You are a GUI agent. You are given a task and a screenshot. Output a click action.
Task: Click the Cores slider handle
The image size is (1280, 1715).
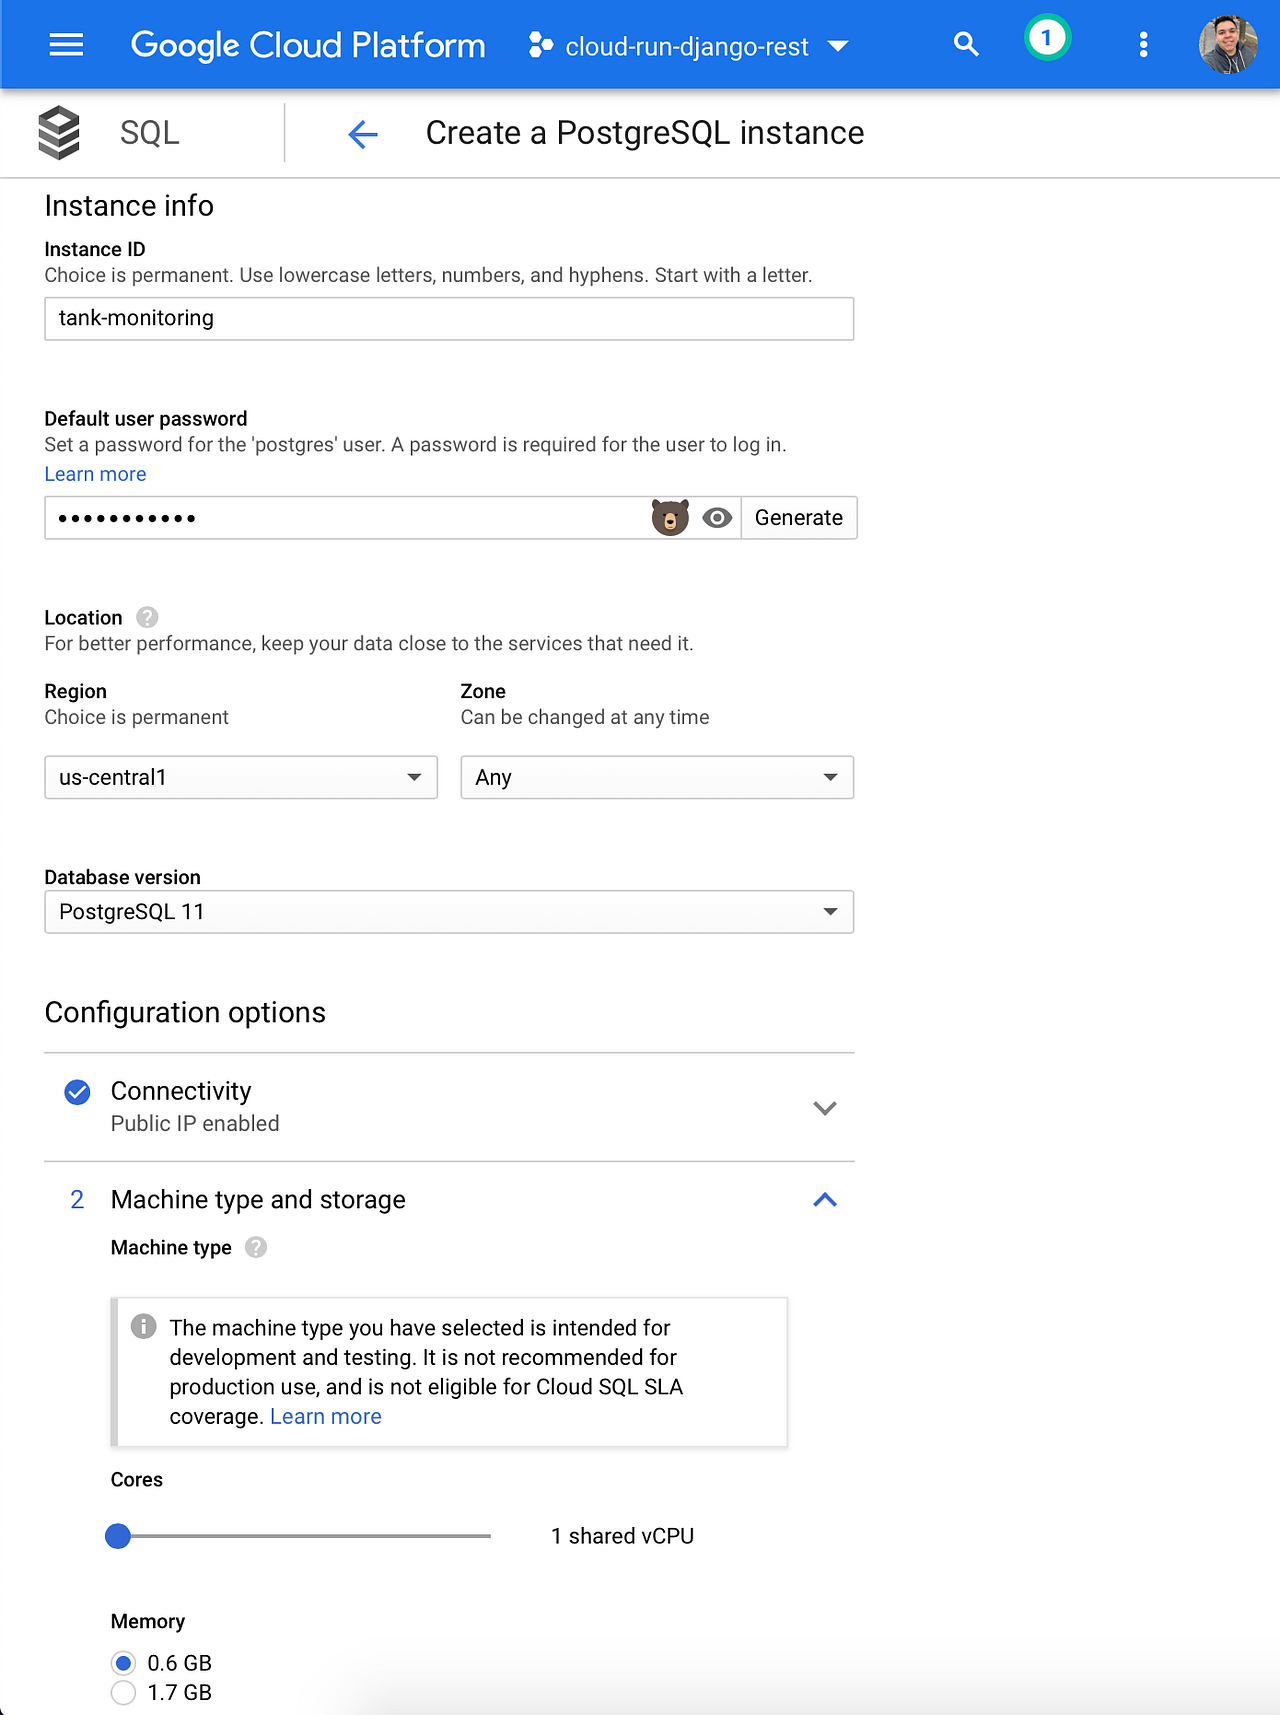click(118, 1536)
